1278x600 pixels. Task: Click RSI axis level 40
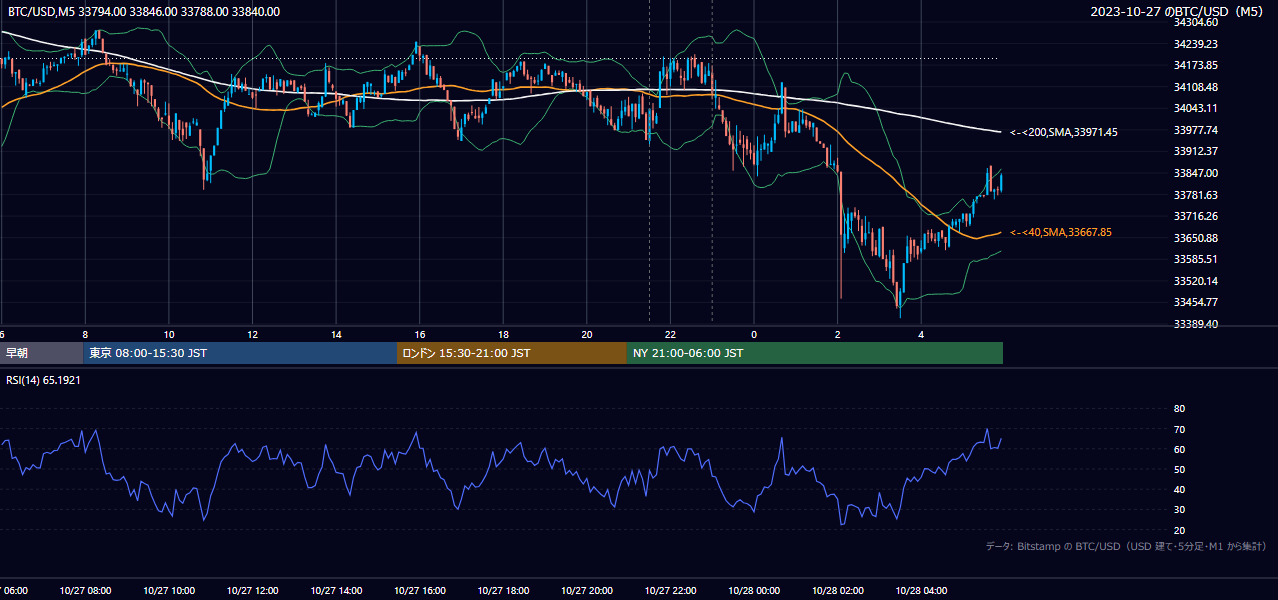[x=1179, y=490]
